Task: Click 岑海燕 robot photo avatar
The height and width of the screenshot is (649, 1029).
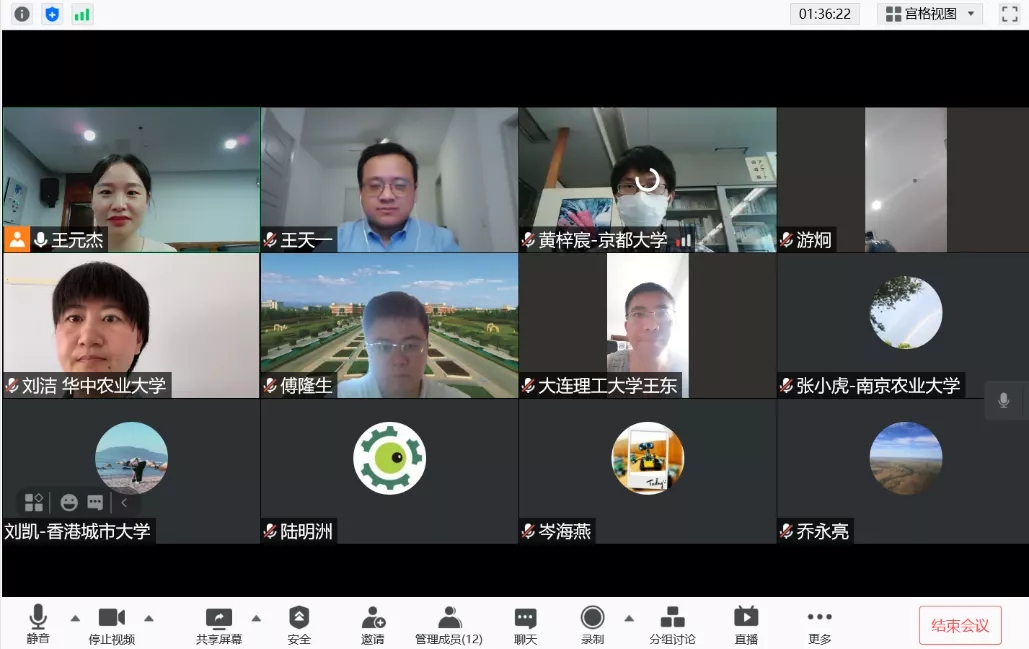Action: point(648,458)
